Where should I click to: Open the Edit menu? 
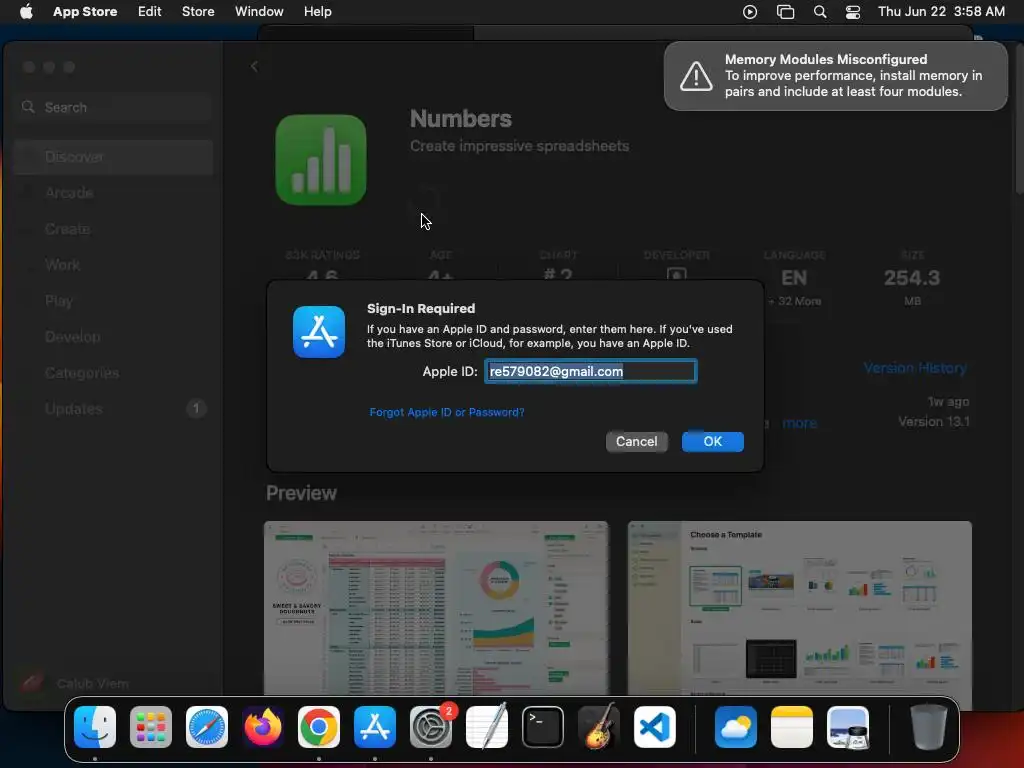point(150,11)
